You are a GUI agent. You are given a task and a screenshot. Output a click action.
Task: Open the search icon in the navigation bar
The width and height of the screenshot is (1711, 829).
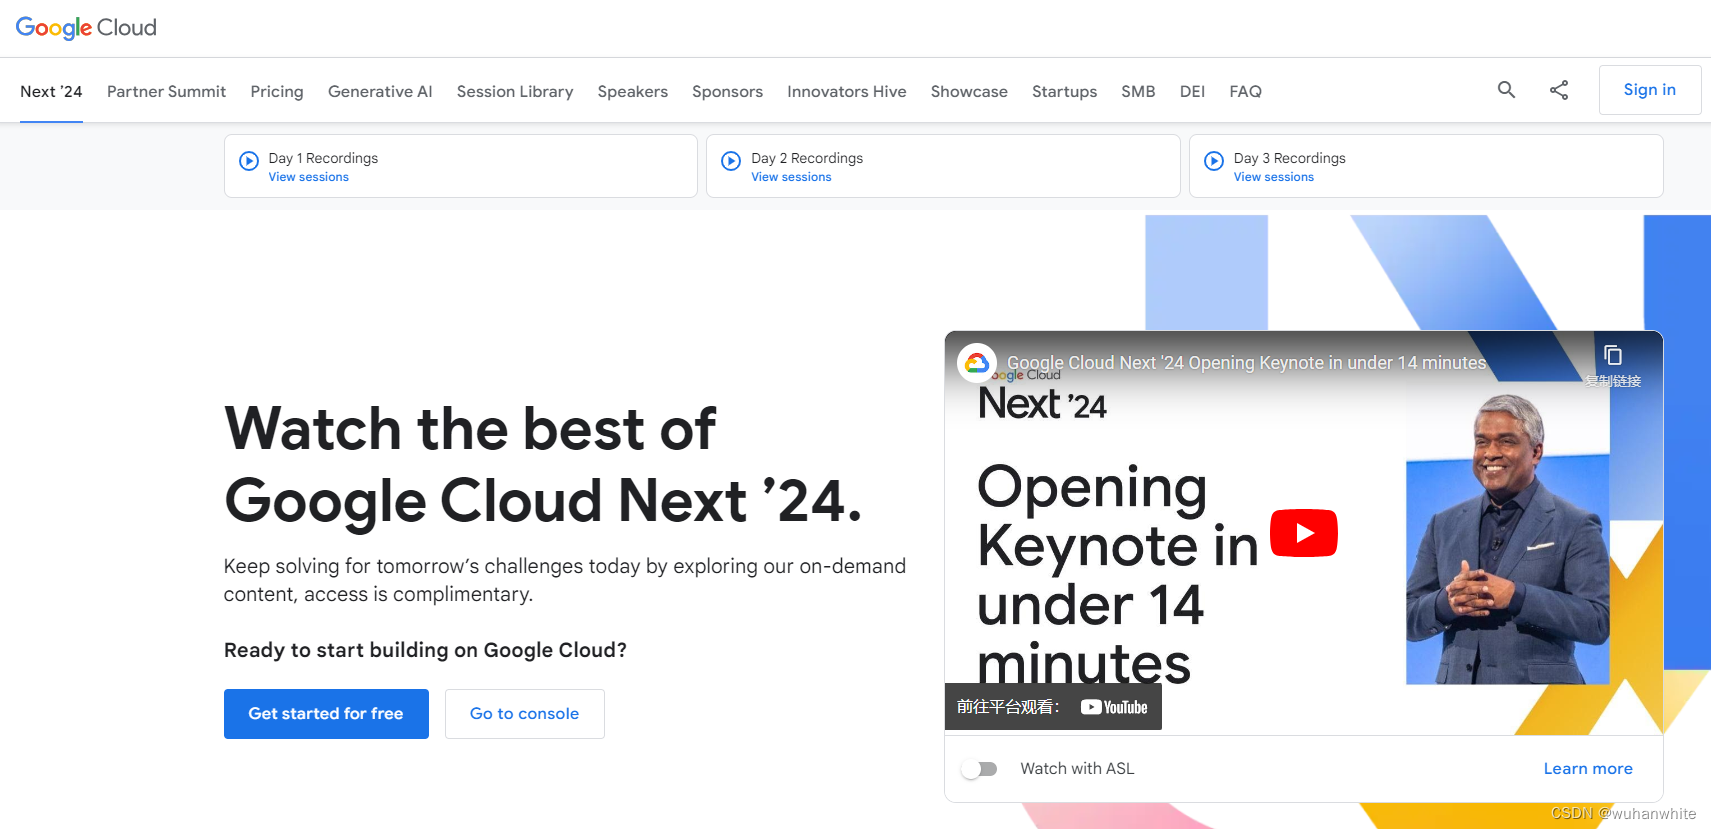[x=1506, y=90]
